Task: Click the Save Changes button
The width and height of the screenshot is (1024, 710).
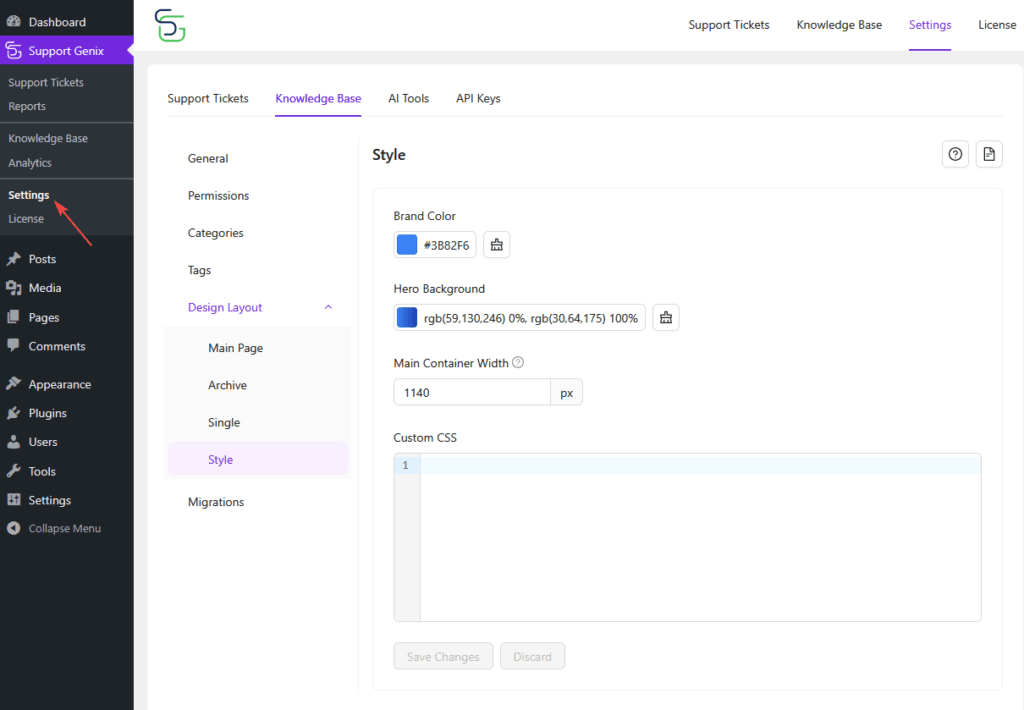Action: 443,656
